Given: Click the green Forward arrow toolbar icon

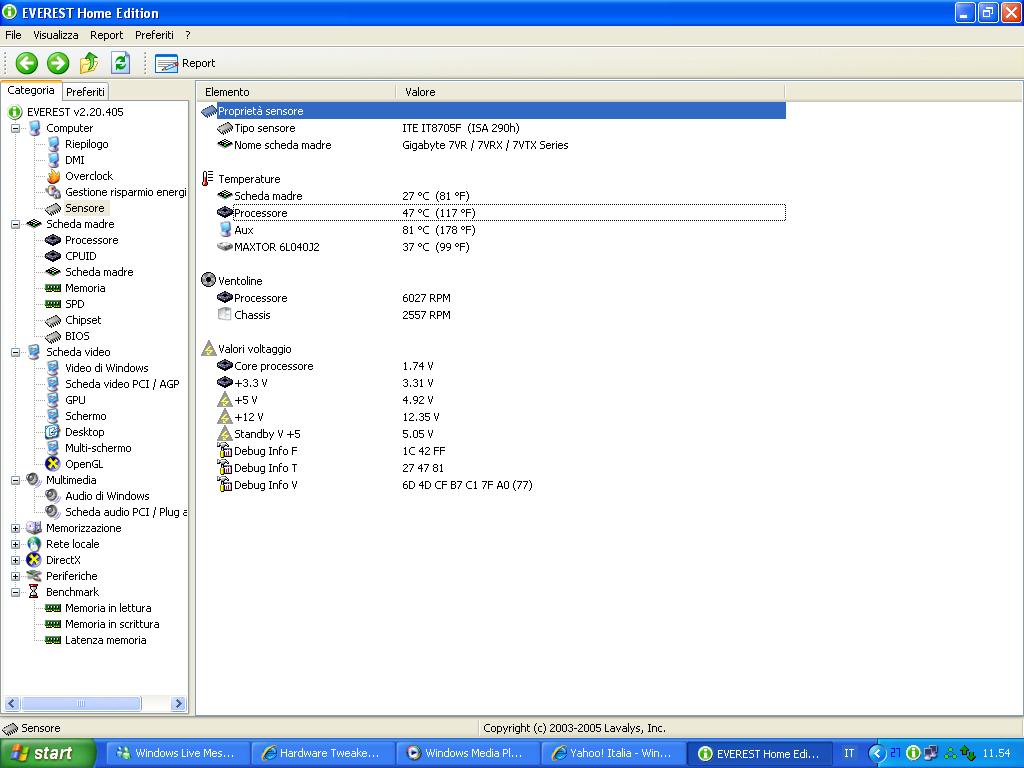Looking at the screenshot, I should pyautogui.click(x=58, y=63).
